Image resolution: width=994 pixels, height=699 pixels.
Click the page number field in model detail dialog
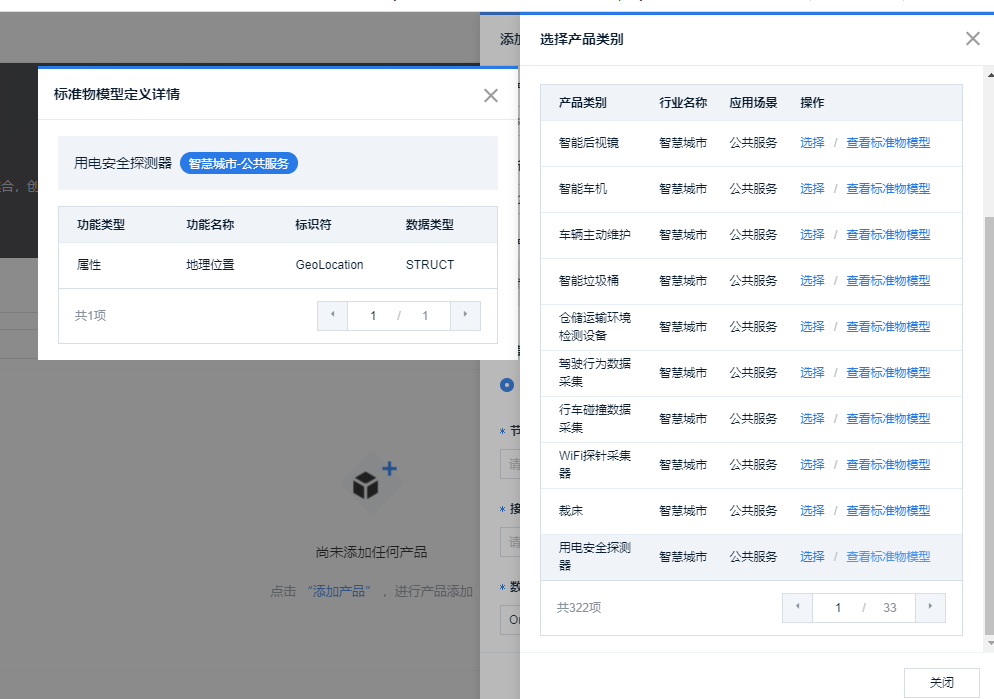click(373, 316)
